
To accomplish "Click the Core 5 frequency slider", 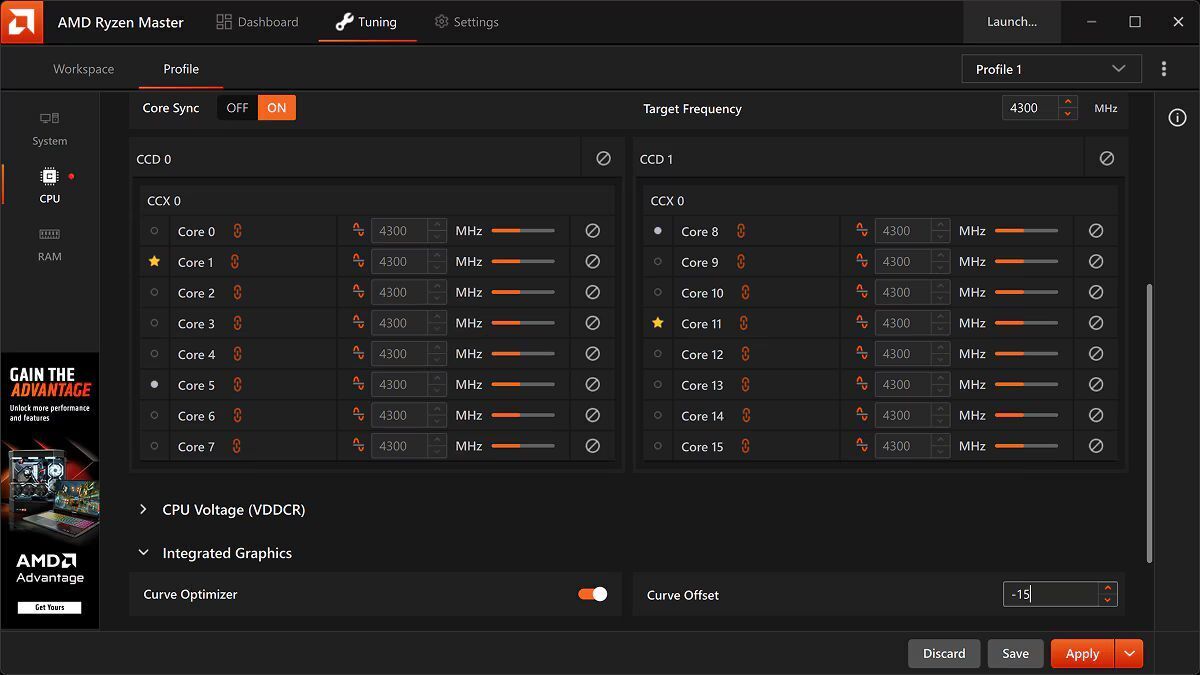I will click(522, 385).
